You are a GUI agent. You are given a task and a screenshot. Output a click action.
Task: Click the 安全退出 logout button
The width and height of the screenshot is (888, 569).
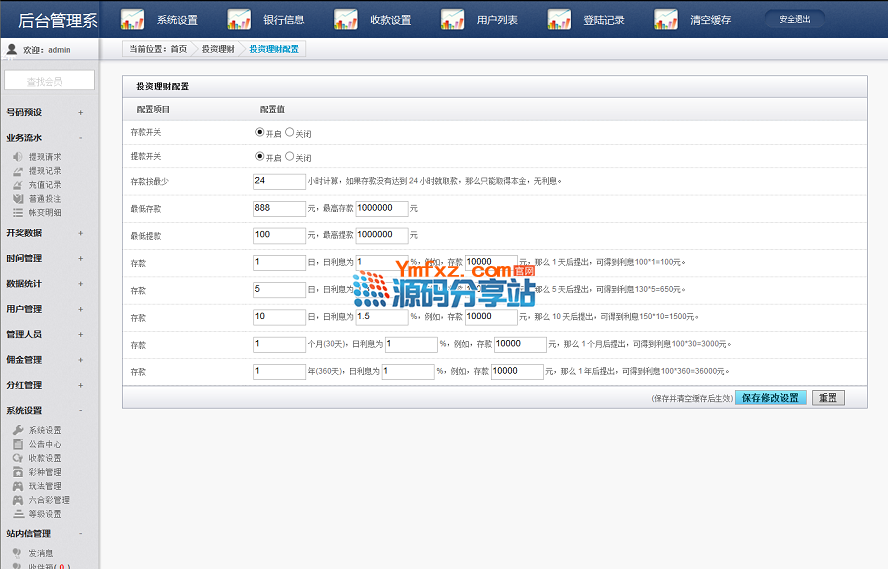794,19
